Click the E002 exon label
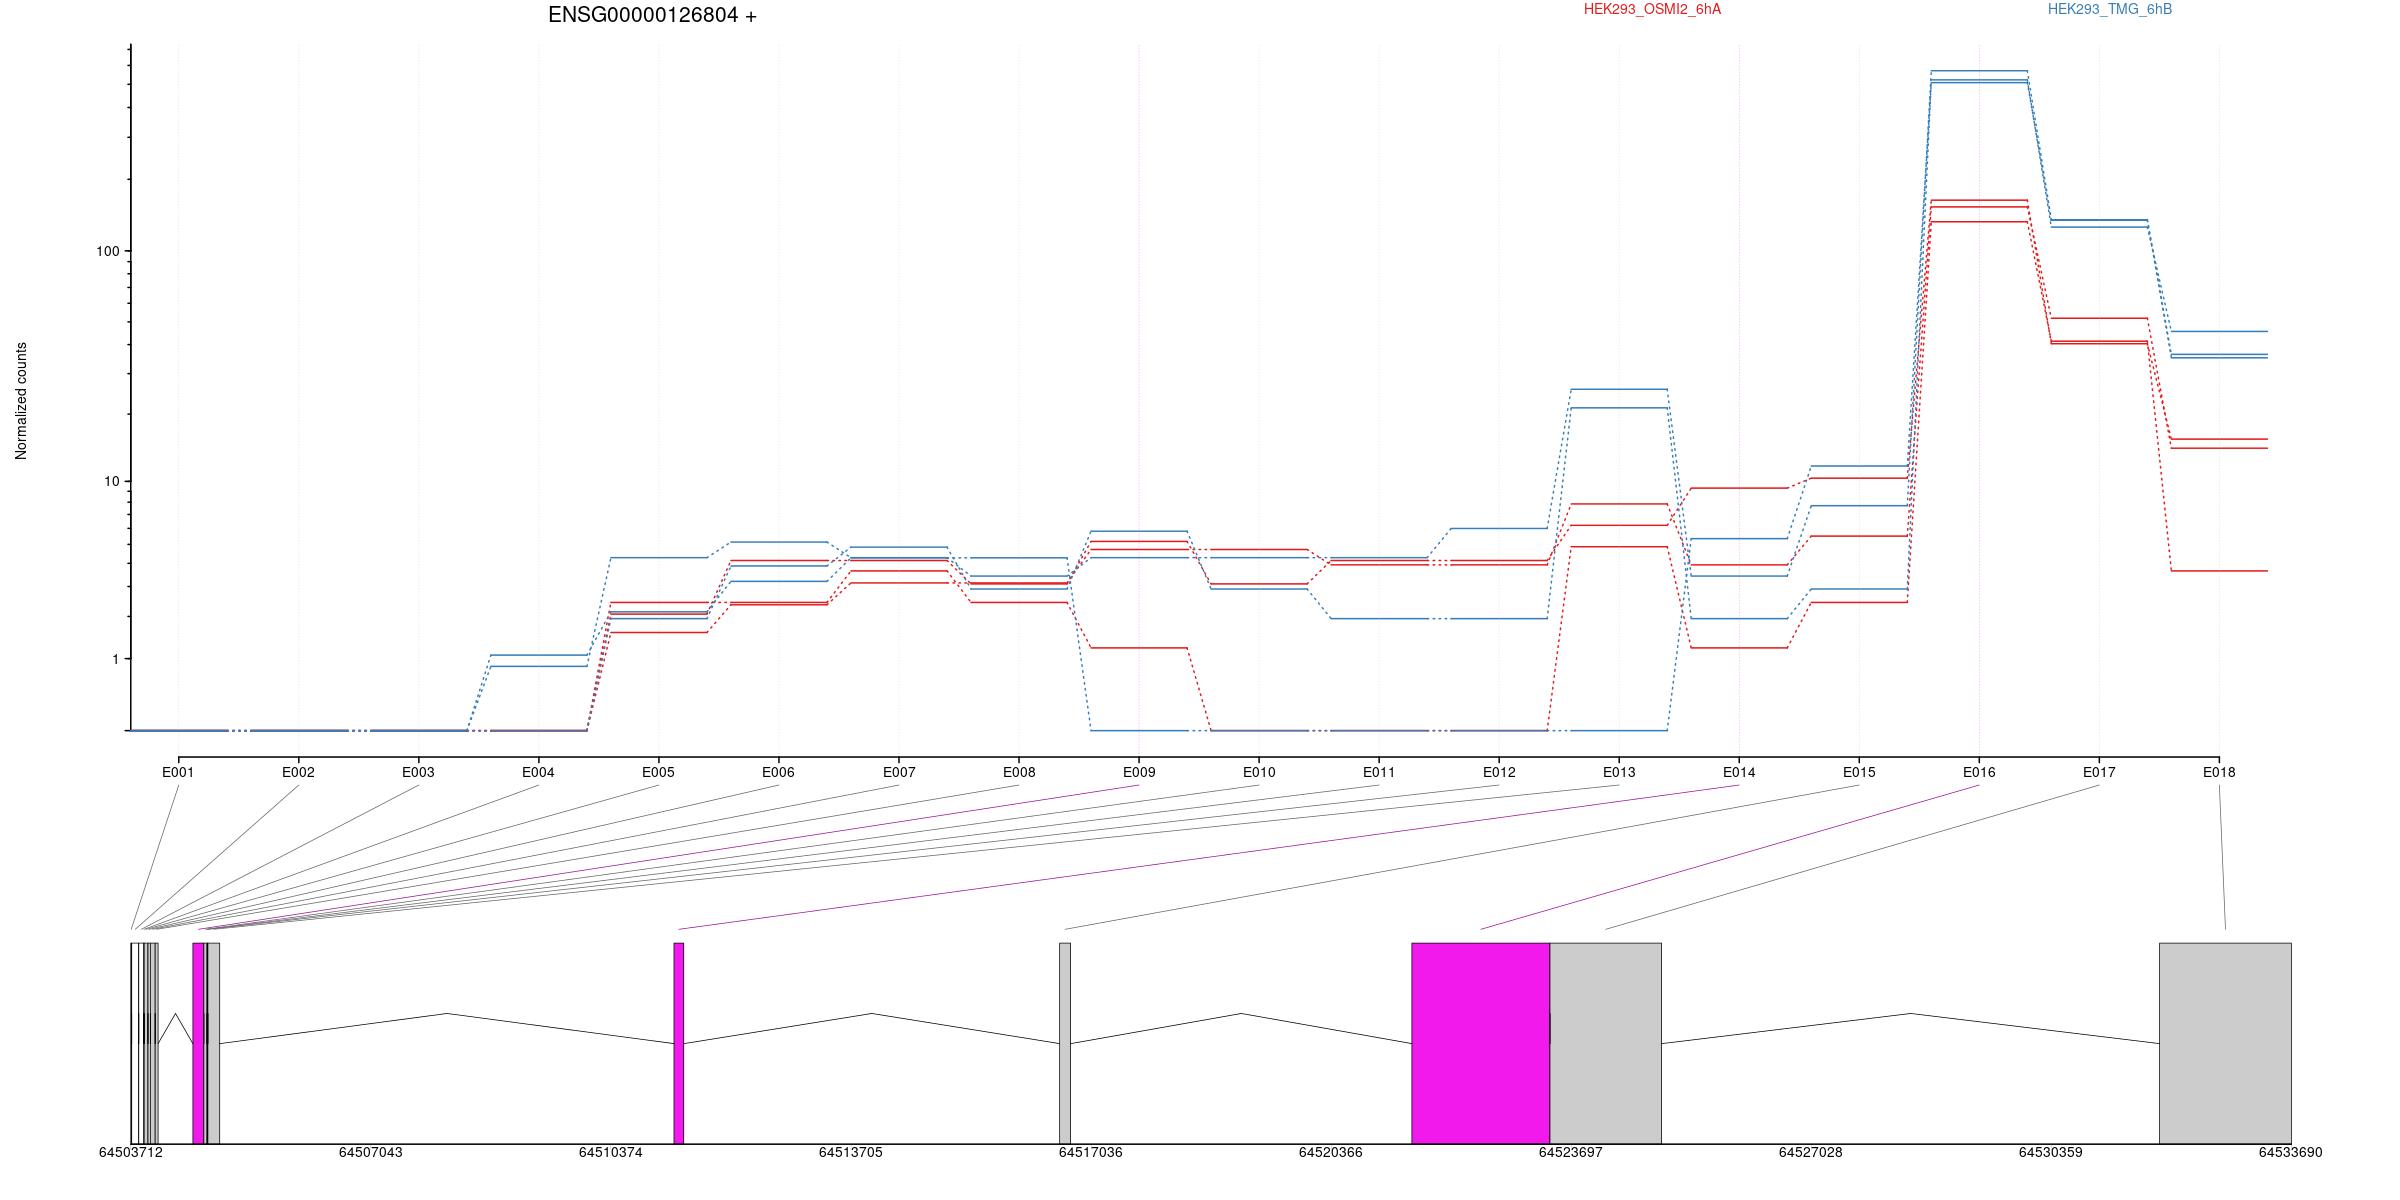The height and width of the screenshot is (1200, 2400). (x=298, y=772)
